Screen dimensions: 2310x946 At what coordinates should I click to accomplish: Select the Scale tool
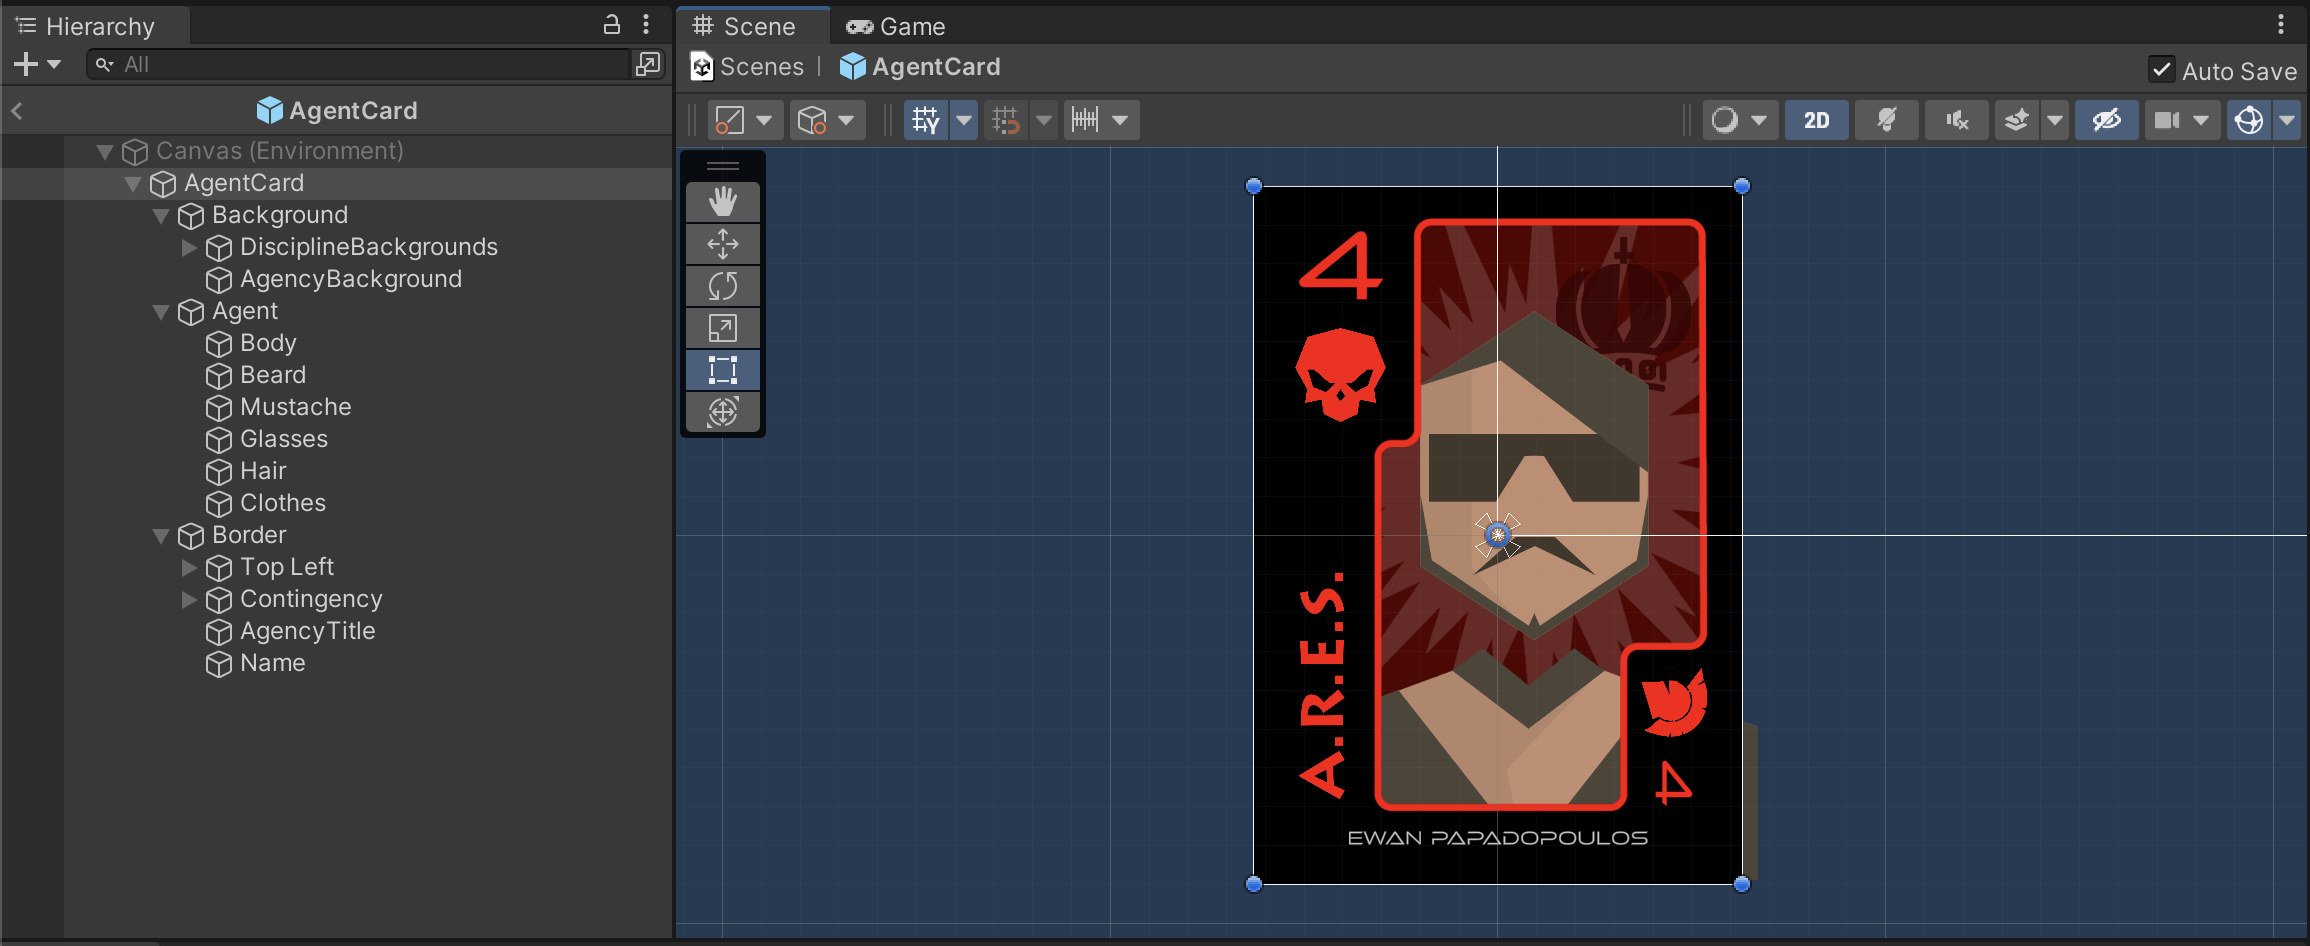coord(722,328)
